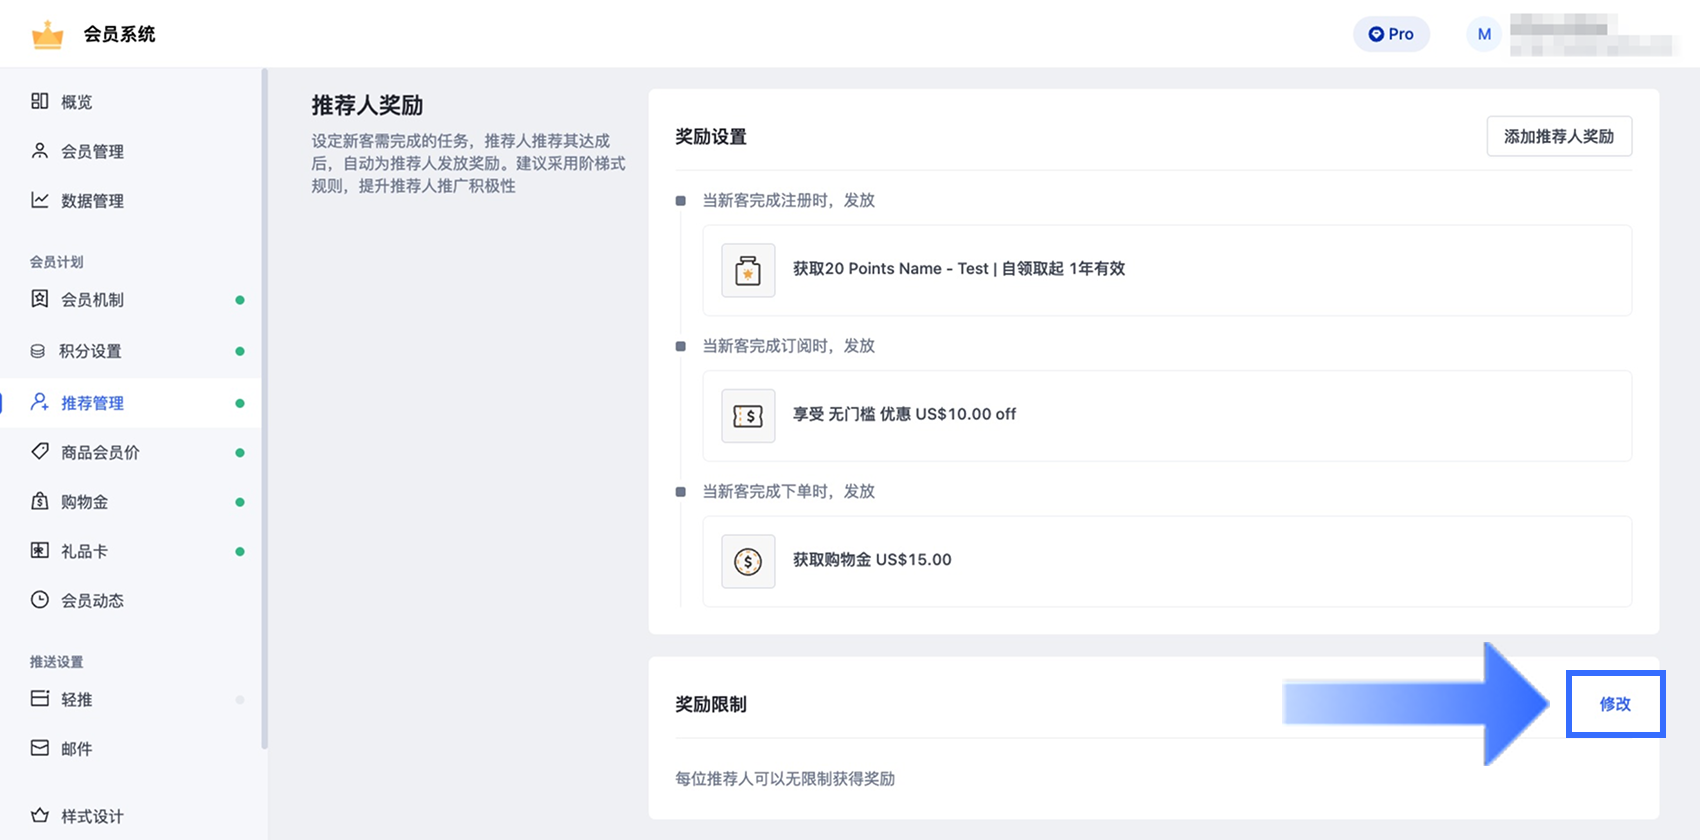This screenshot has height=840, width=1700.
Task: Open the M user avatar
Action: click(1484, 34)
